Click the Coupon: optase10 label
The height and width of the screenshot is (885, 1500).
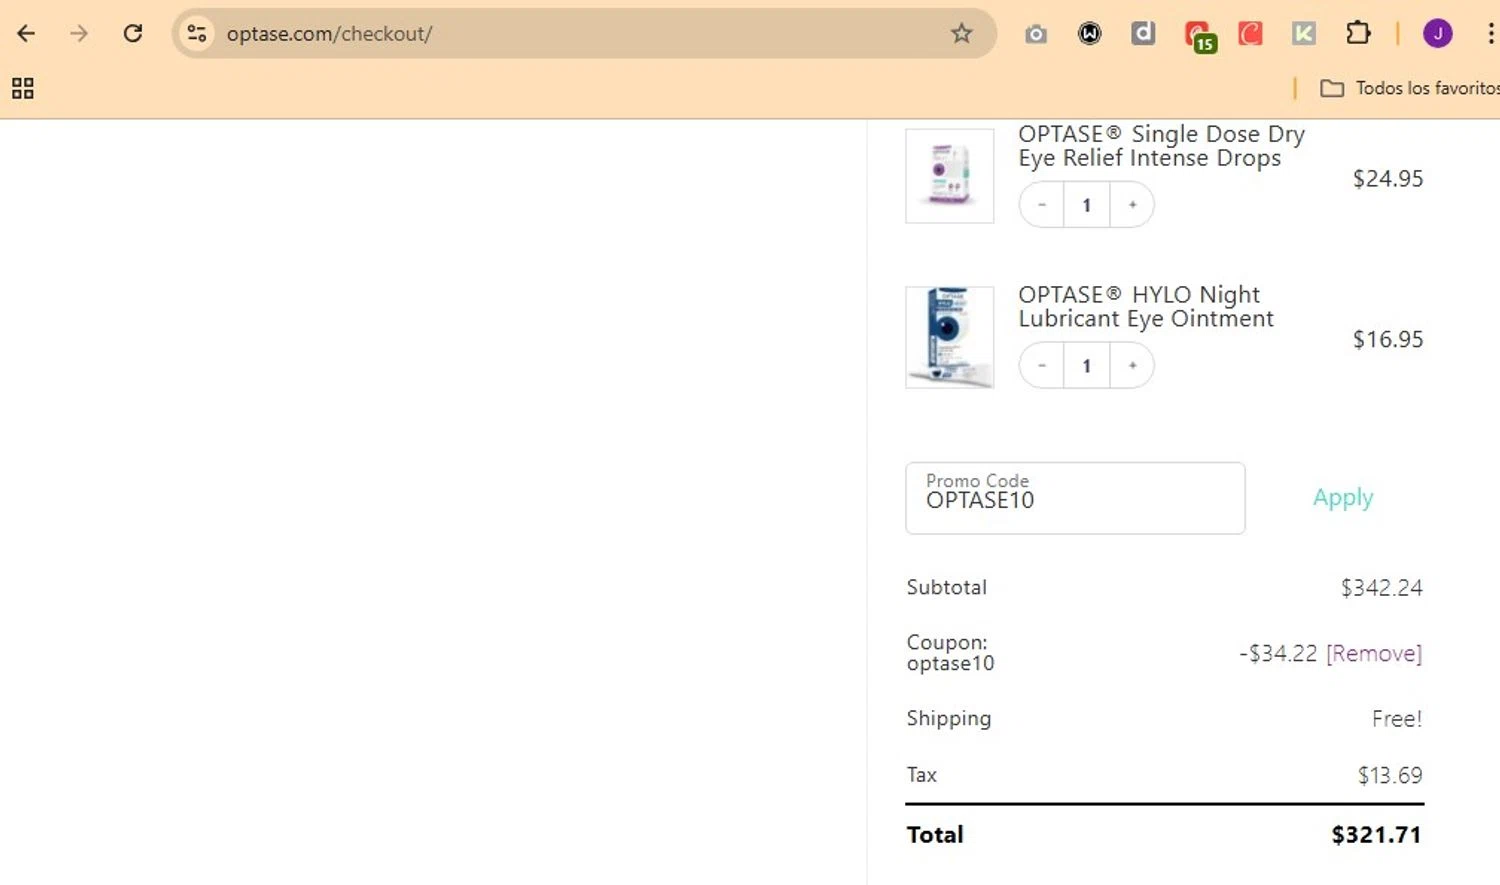click(x=950, y=653)
